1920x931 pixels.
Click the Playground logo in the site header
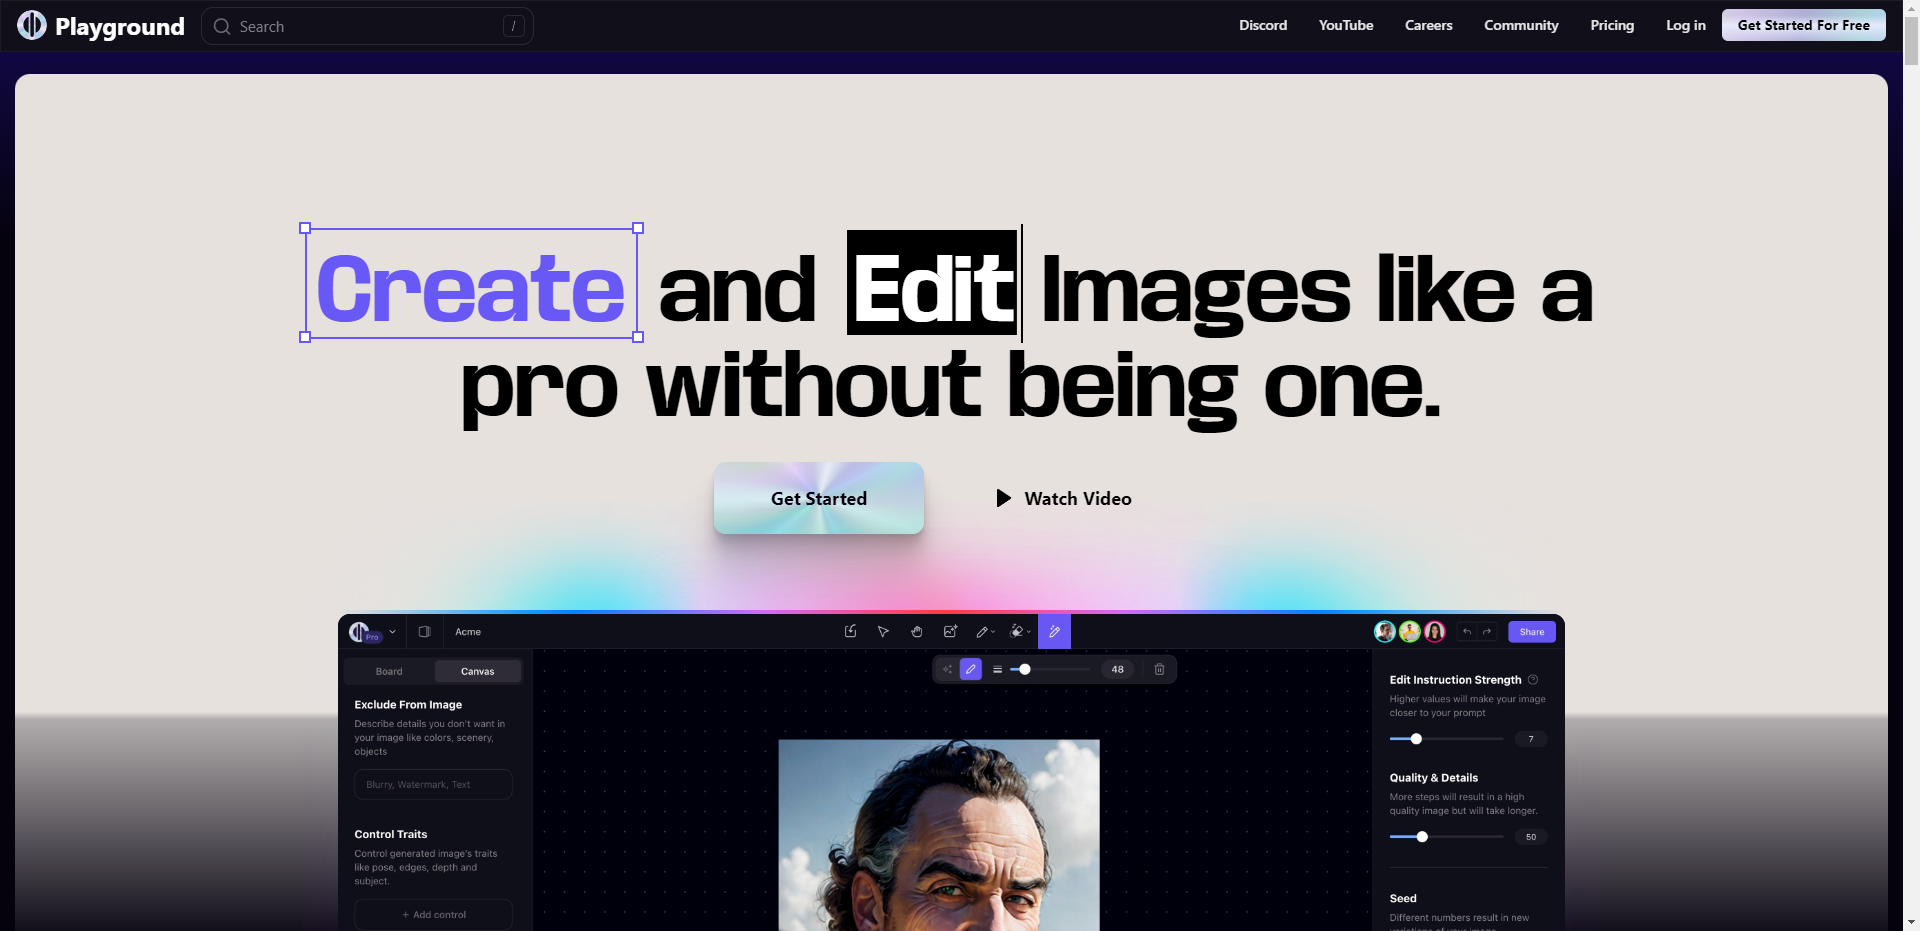101,26
